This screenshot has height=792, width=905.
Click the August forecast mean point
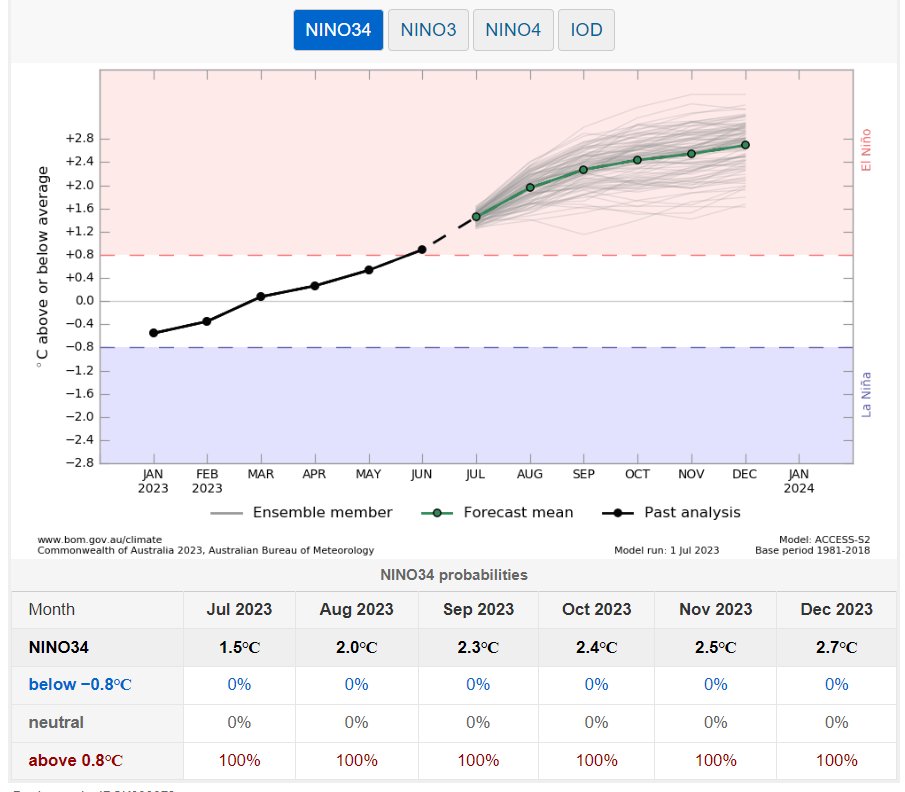point(530,188)
